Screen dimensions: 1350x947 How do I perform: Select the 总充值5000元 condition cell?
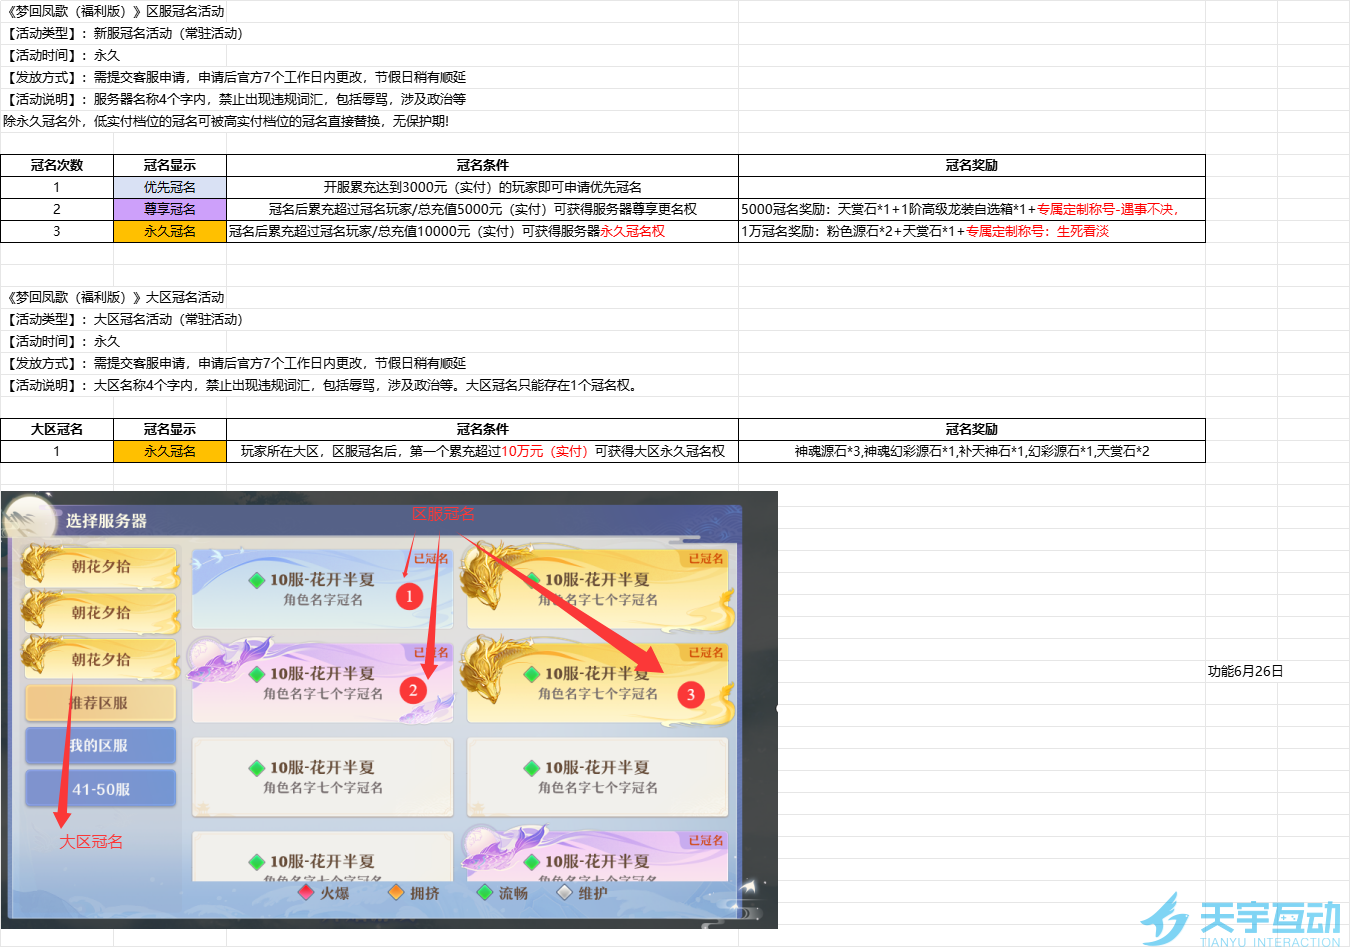(x=483, y=209)
